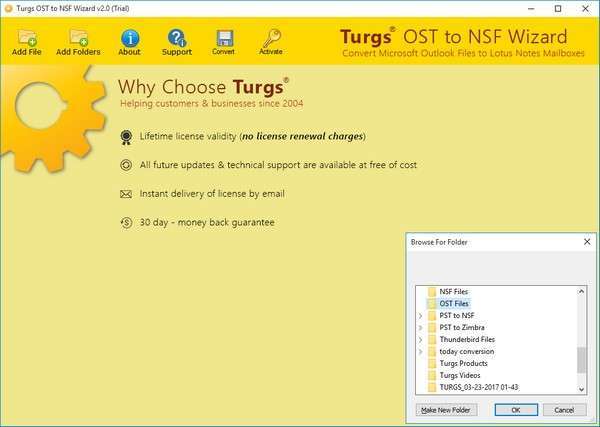
Task: Click the lifetime license ribbon badge icon
Action: [126, 137]
